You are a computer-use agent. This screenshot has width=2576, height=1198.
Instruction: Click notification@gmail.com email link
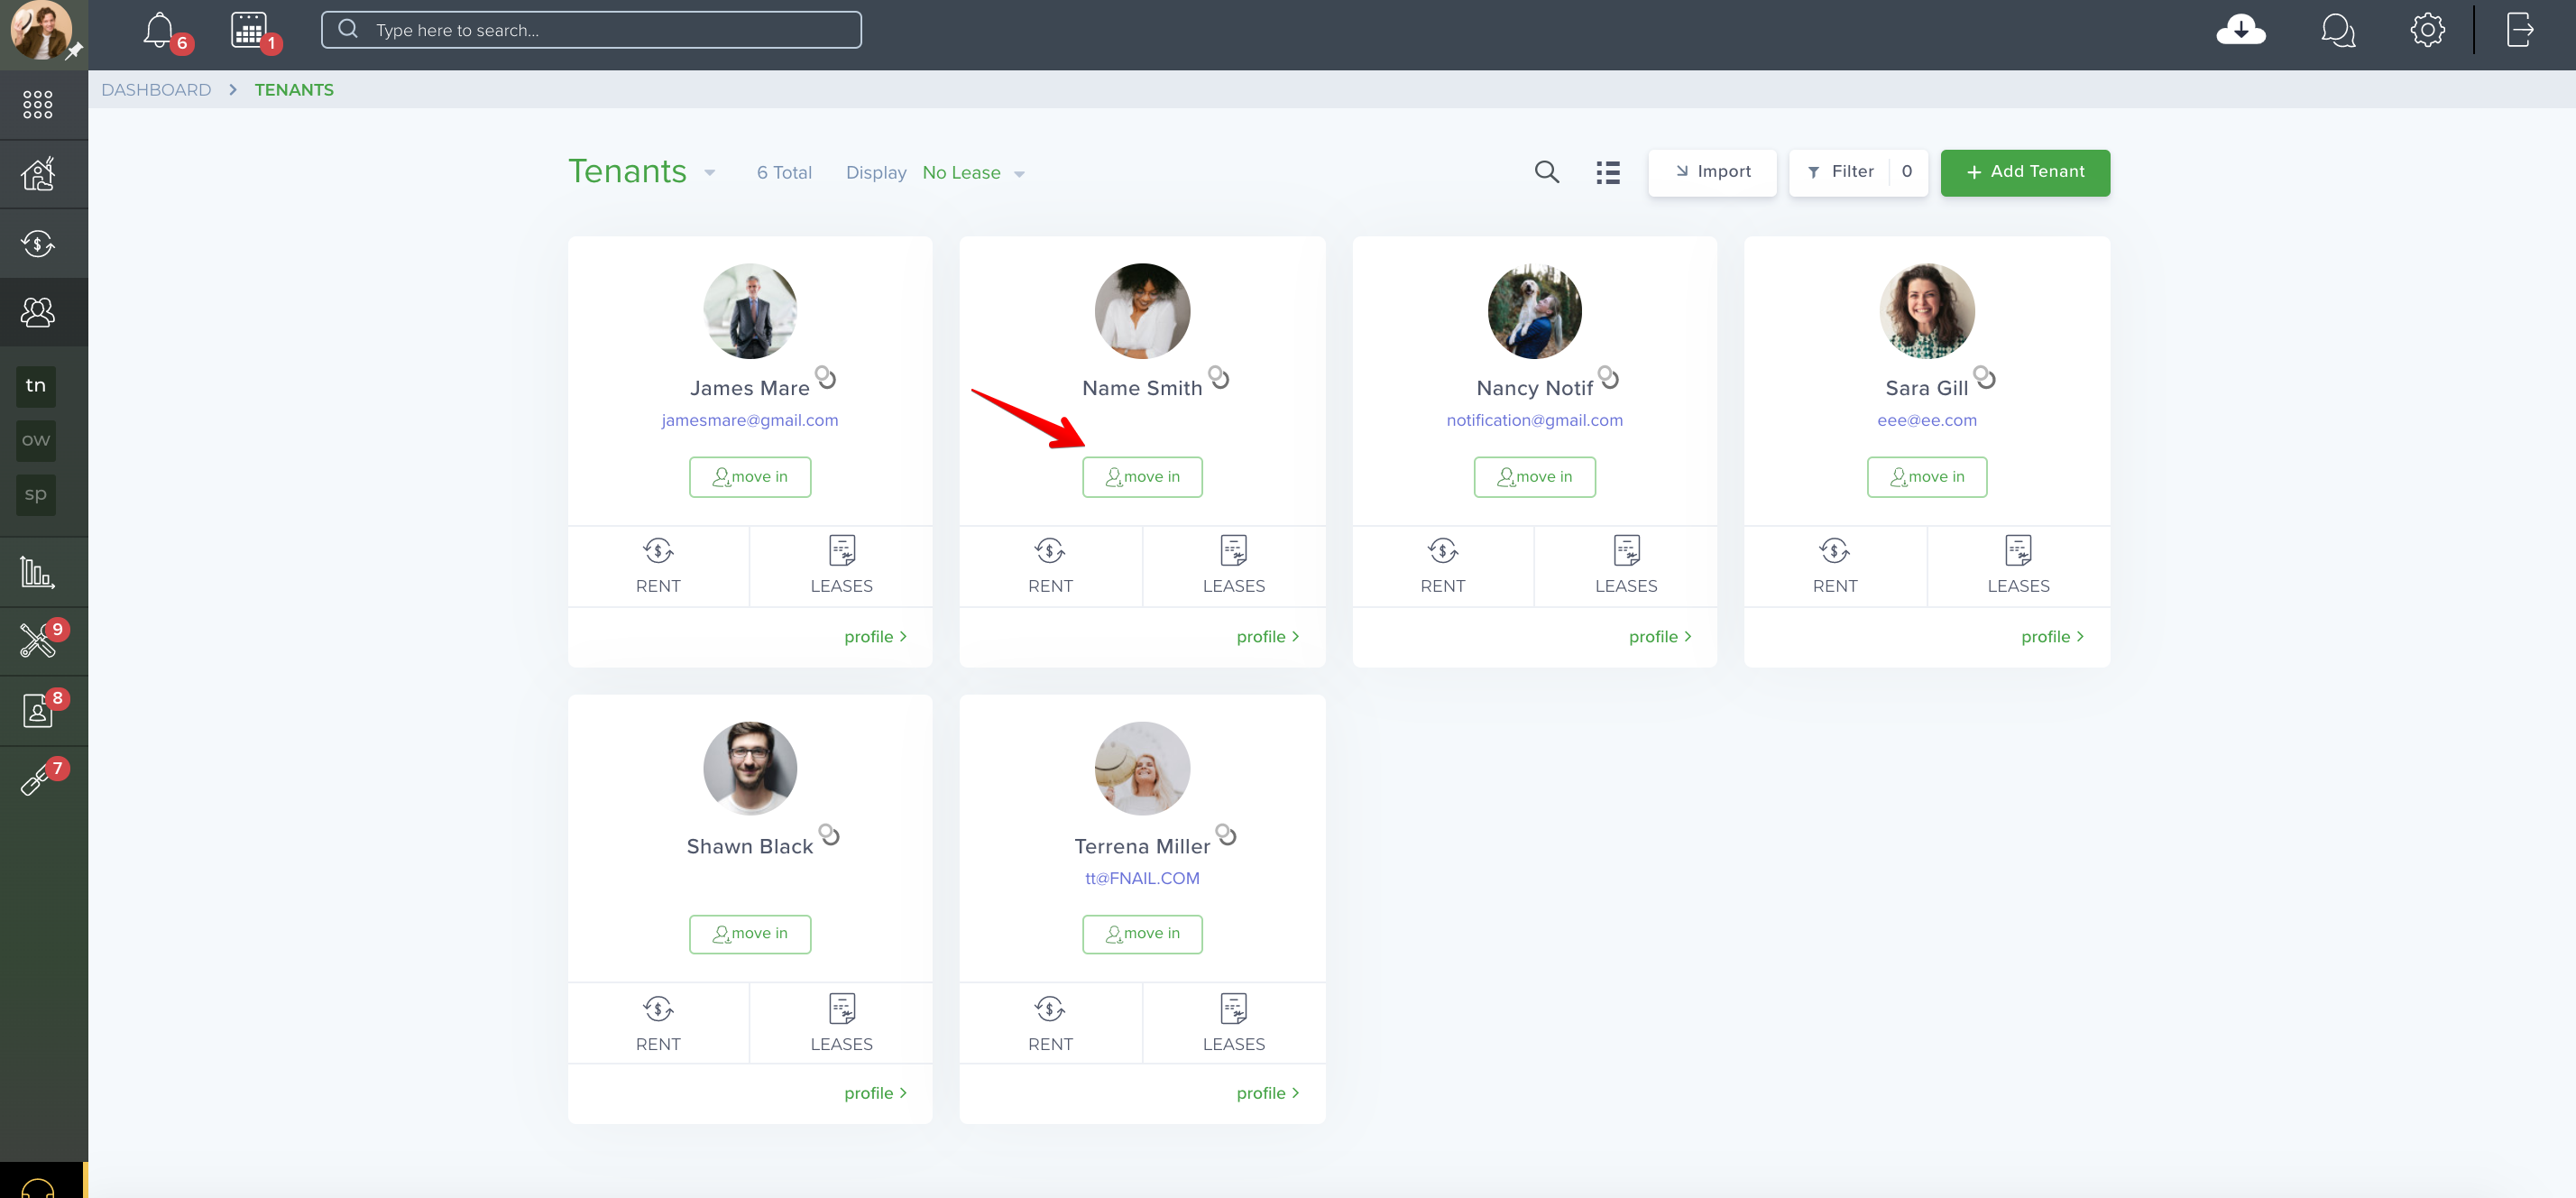(1534, 420)
